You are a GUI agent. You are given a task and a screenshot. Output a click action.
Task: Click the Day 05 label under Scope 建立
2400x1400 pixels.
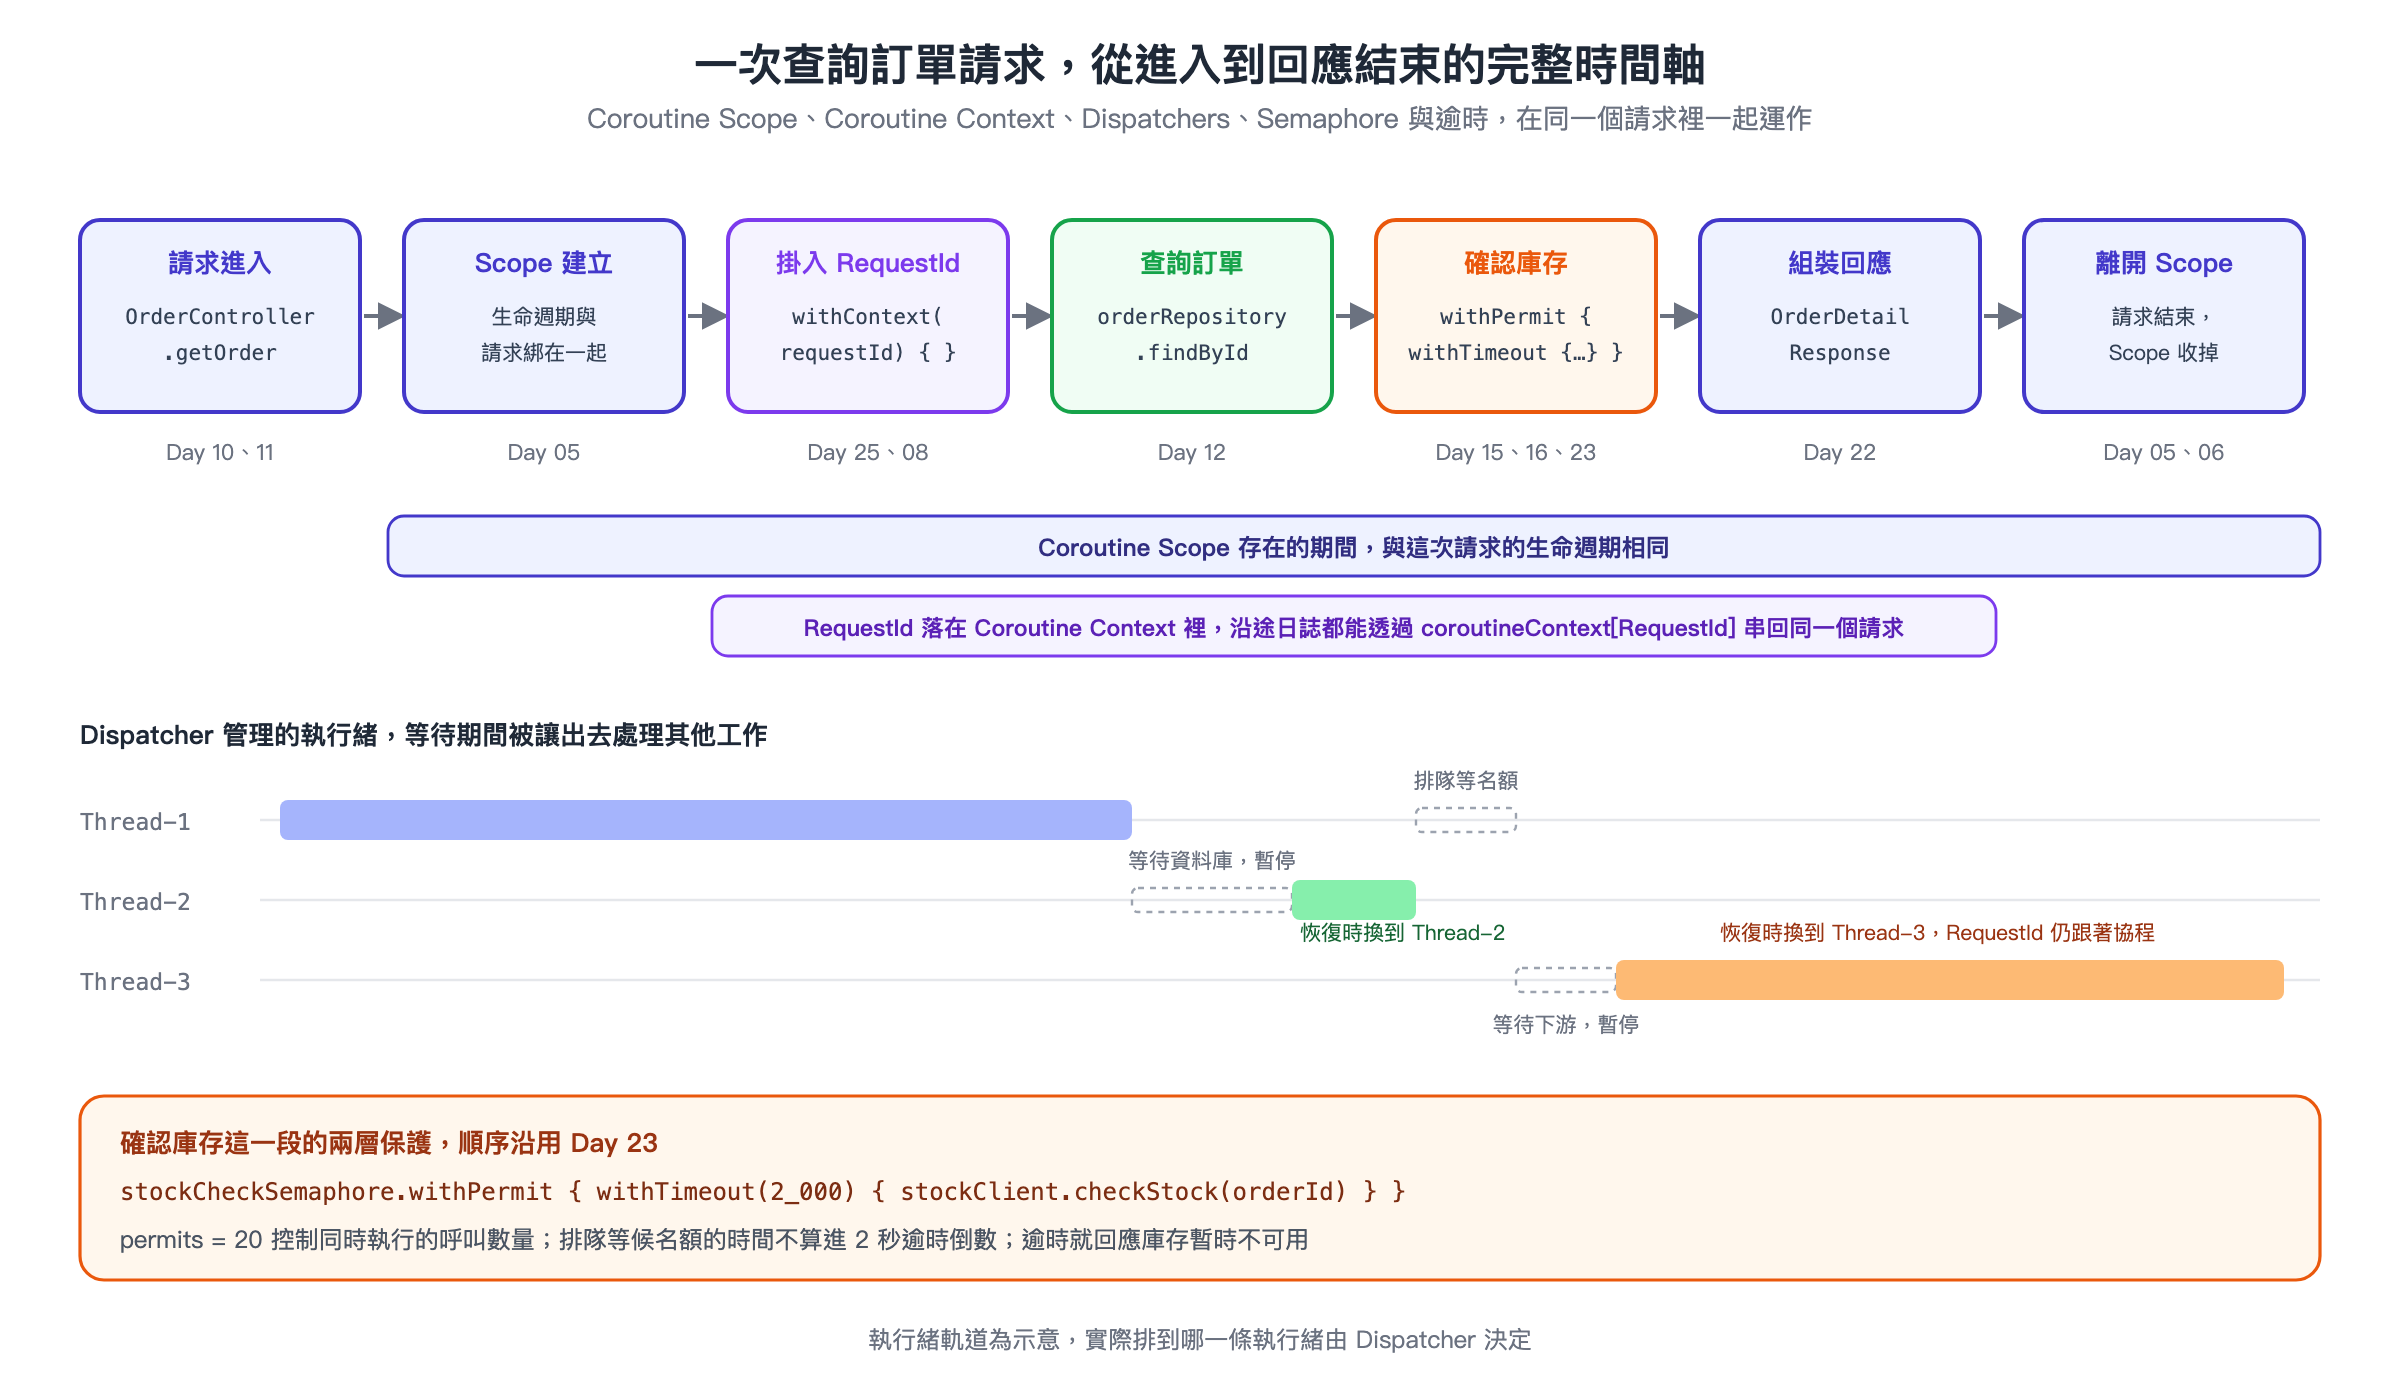pyautogui.click(x=544, y=452)
